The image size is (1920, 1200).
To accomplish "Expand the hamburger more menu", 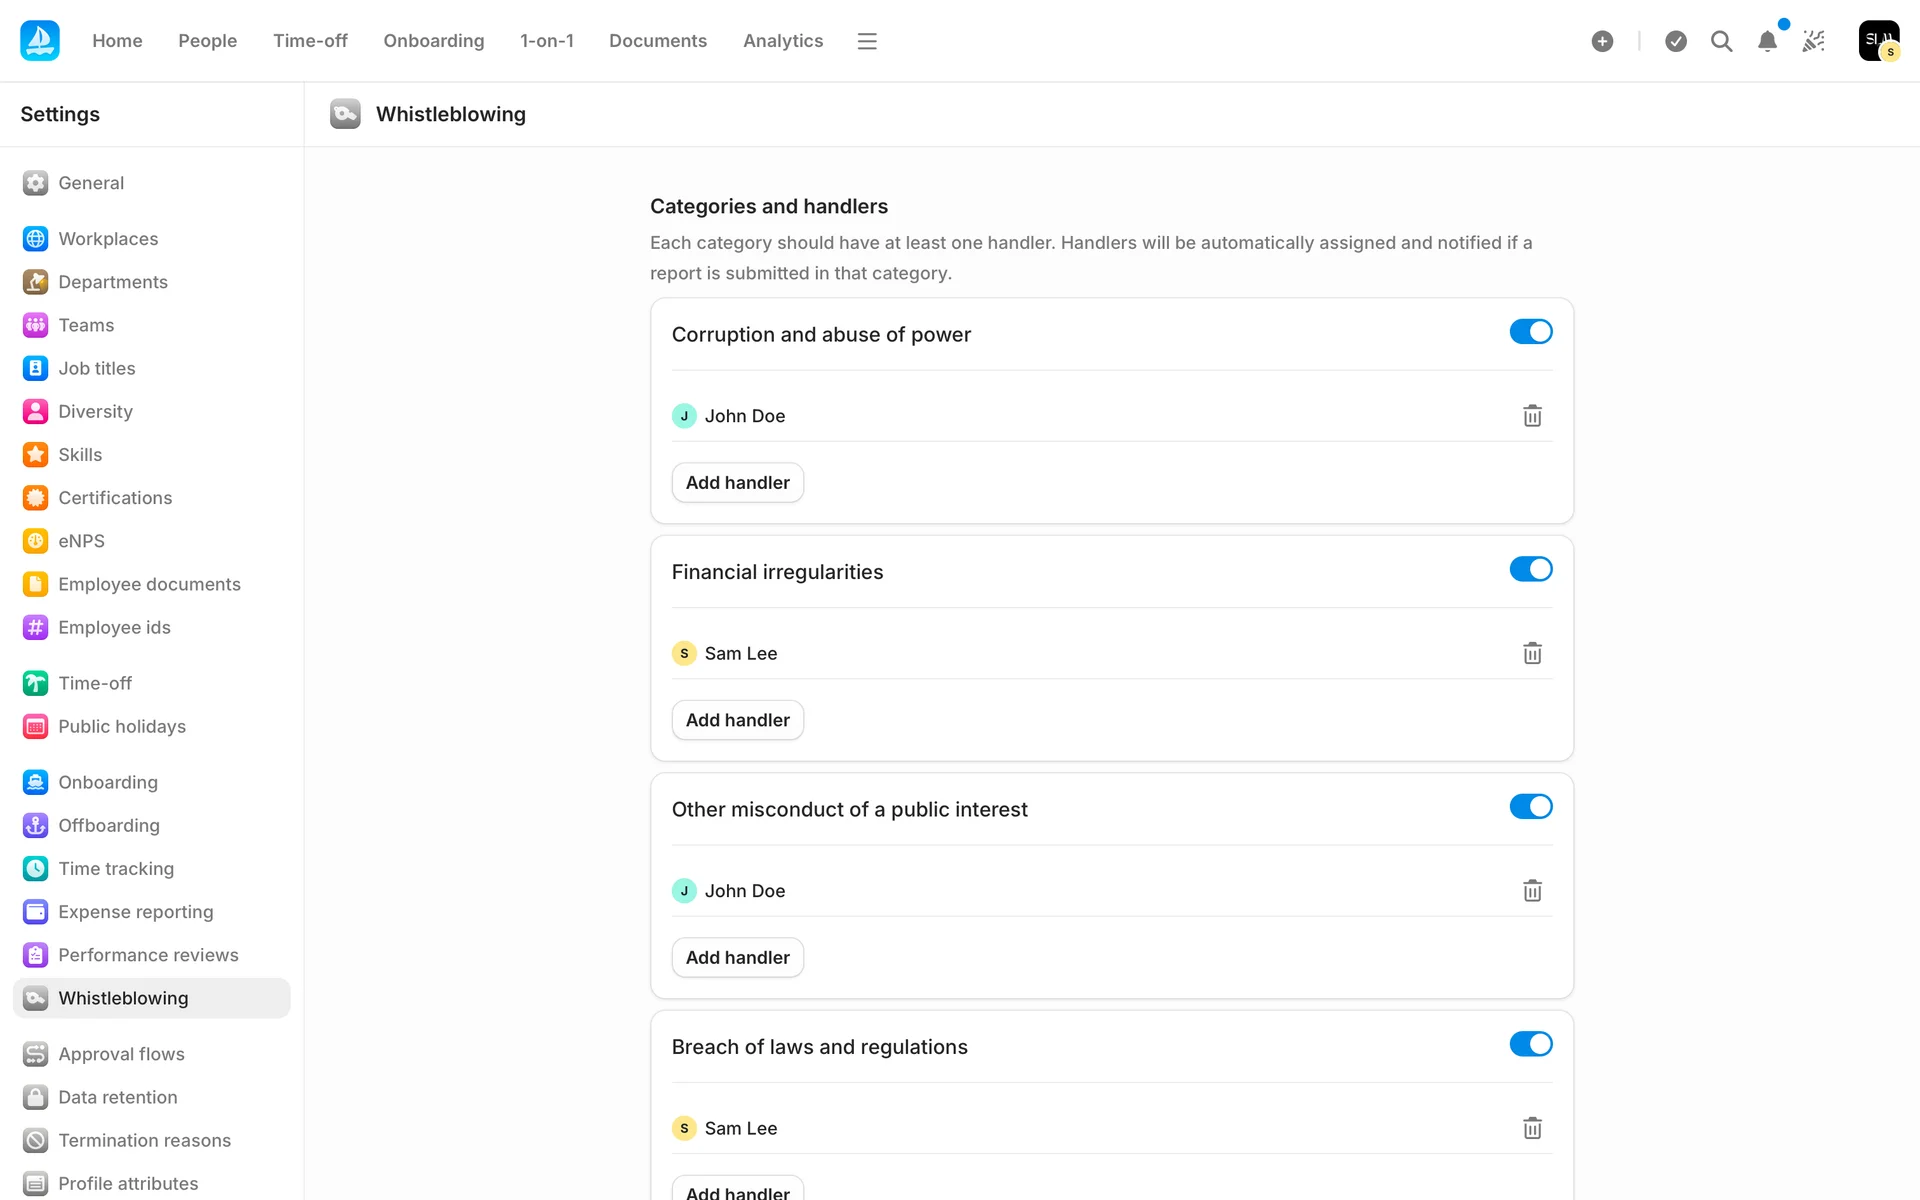I will (867, 41).
